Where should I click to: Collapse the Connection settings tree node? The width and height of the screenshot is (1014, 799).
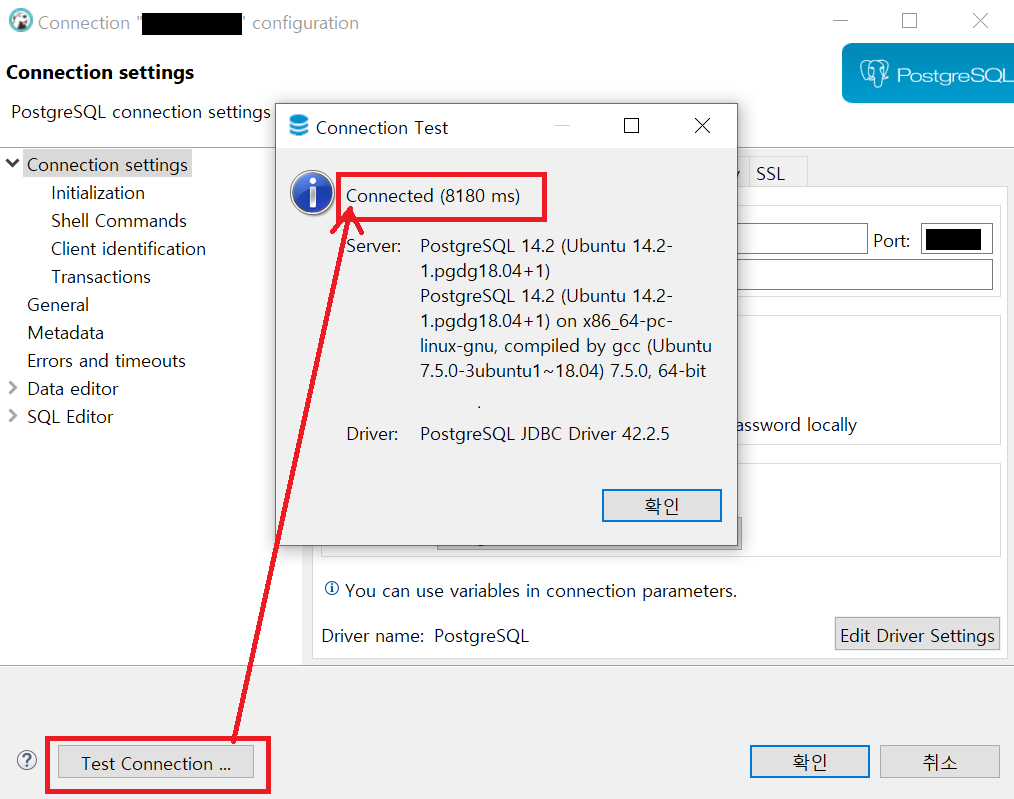(x=12, y=163)
